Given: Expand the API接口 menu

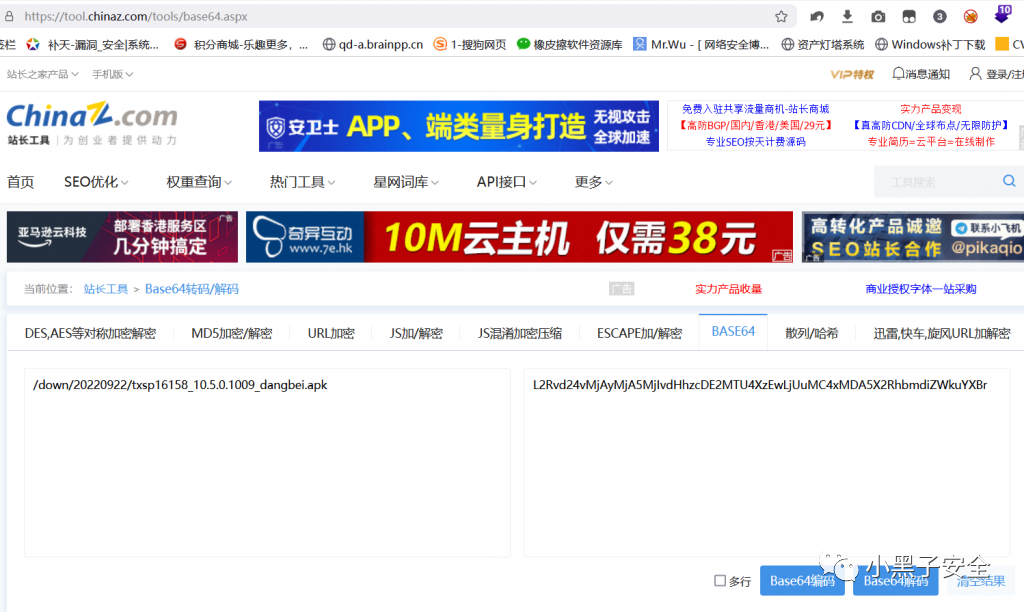Looking at the screenshot, I should point(508,182).
